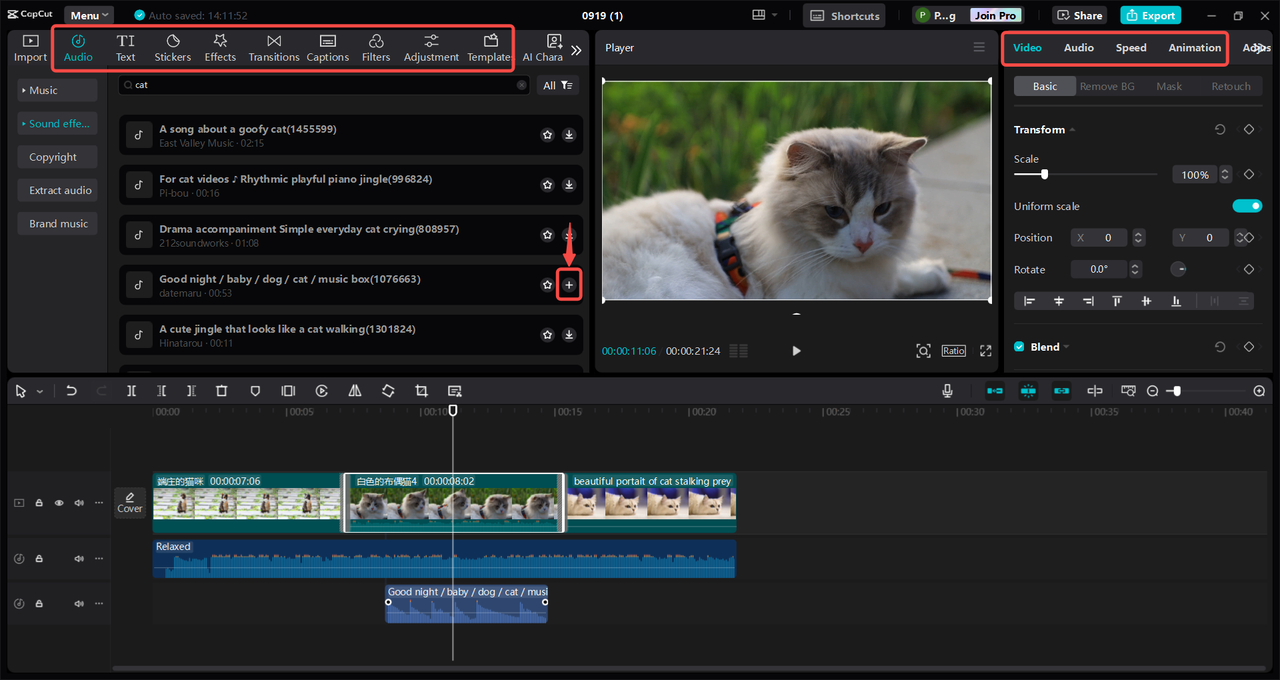Viewport: 1280px width, 680px height.
Task: Collapse the Transform section
Action: click(x=1072, y=130)
